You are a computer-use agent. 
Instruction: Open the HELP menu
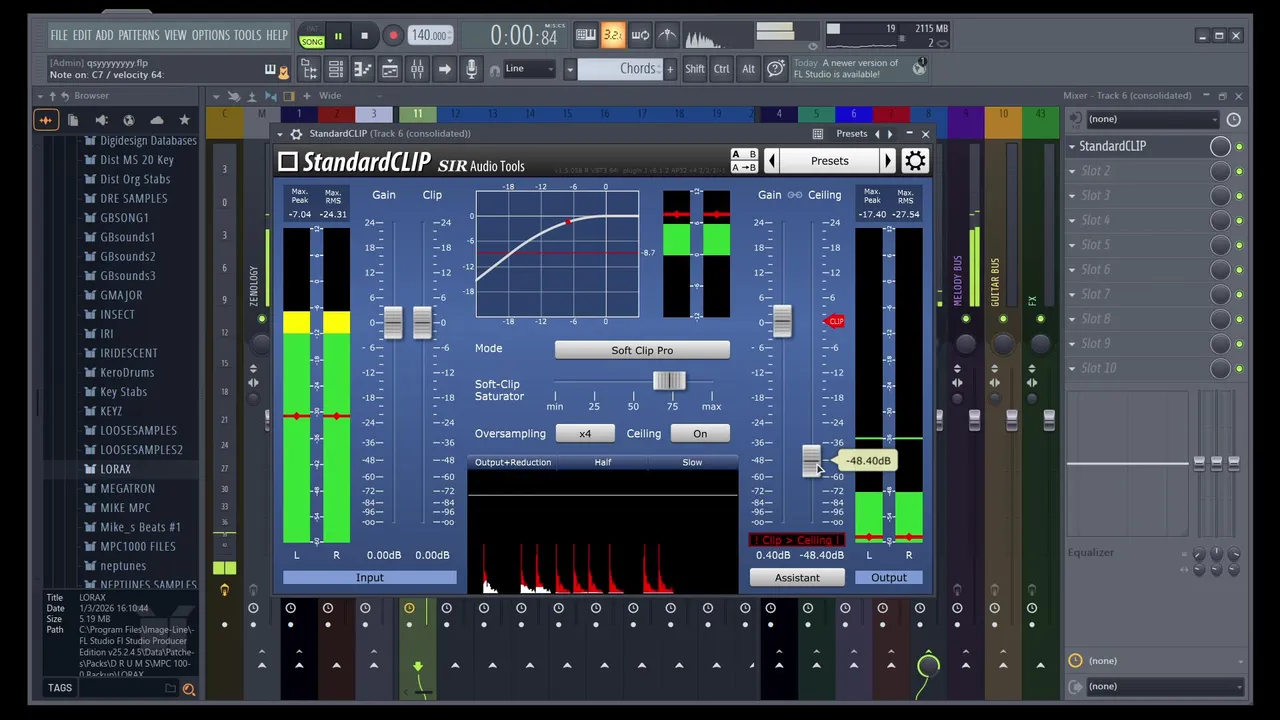(277, 35)
